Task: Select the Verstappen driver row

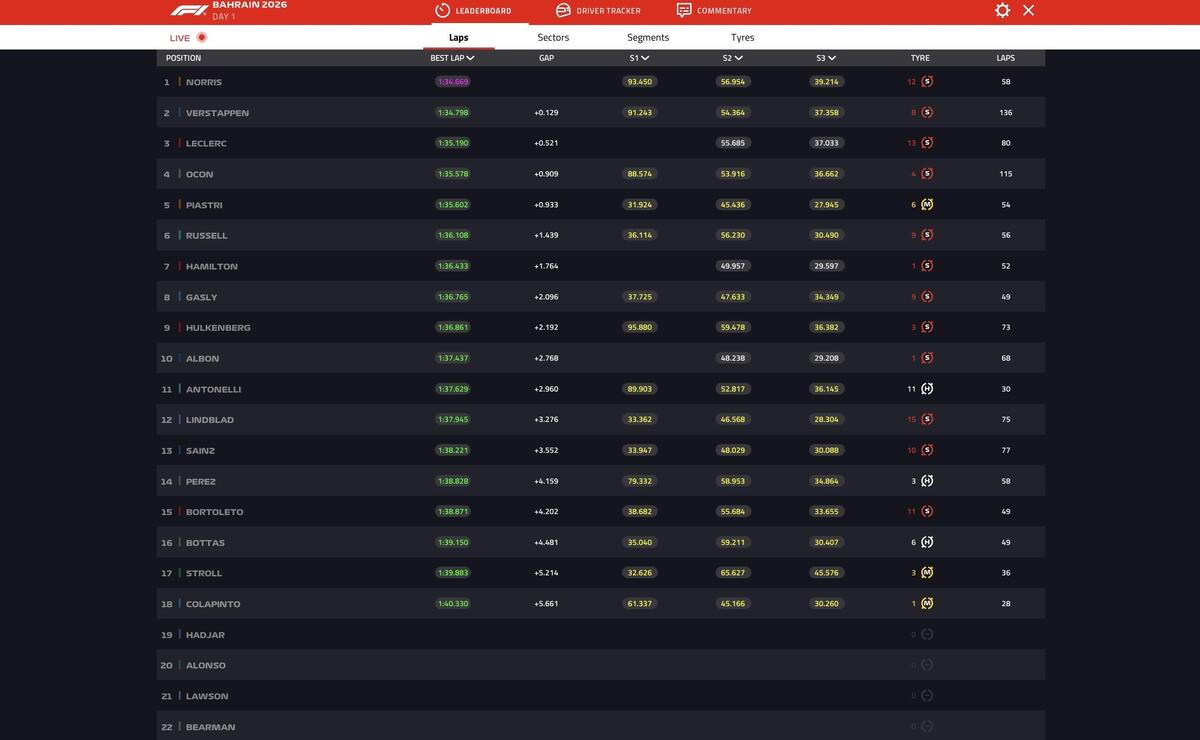Action: pyautogui.click(x=600, y=113)
